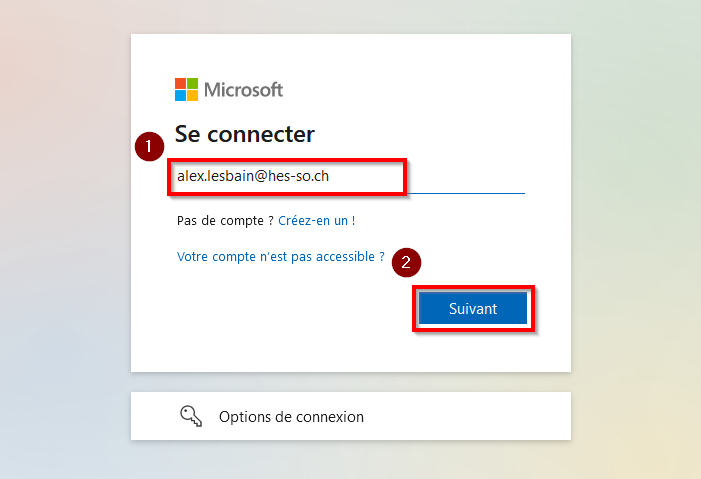701x479 pixels.
Task: Select the Options de connexion label text
Action: [x=291, y=417]
